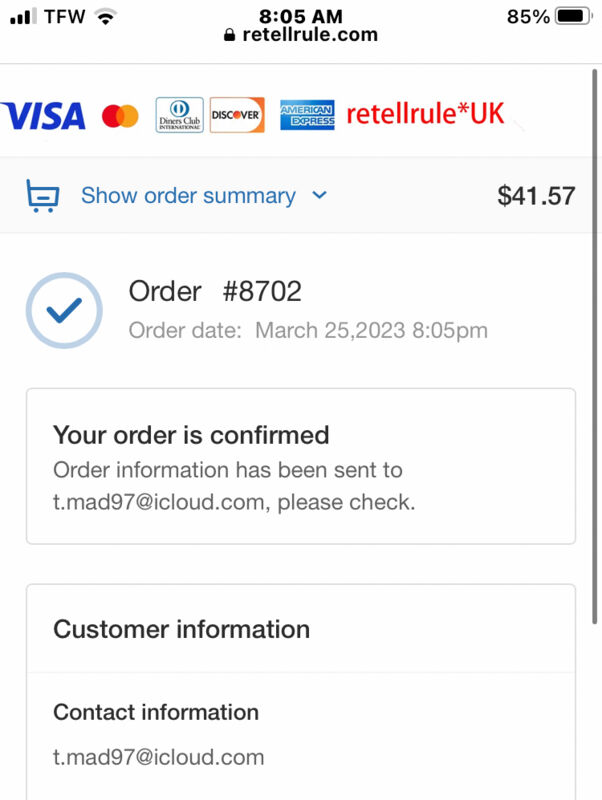The width and height of the screenshot is (602, 800).
Task: Click the red retellrule*UK text
Action: pyautogui.click(x=425, y=113)
